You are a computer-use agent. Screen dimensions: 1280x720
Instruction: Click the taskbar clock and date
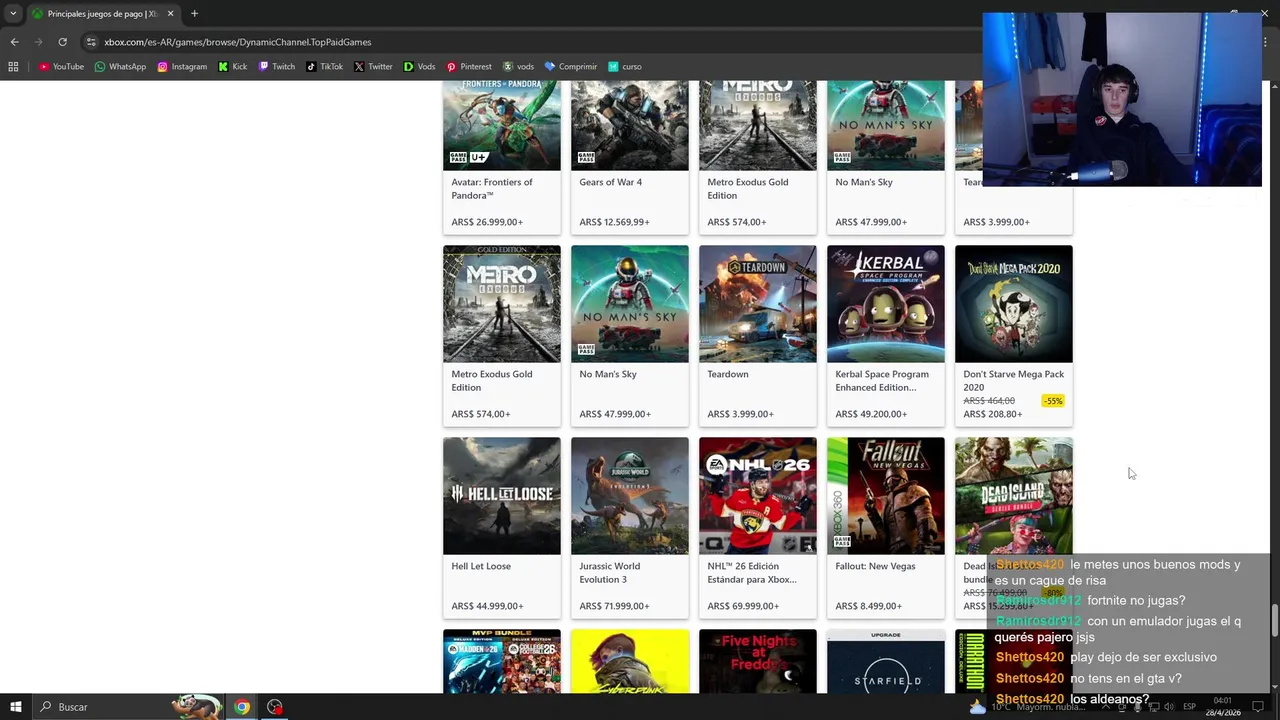click(x=1224, y=707)
